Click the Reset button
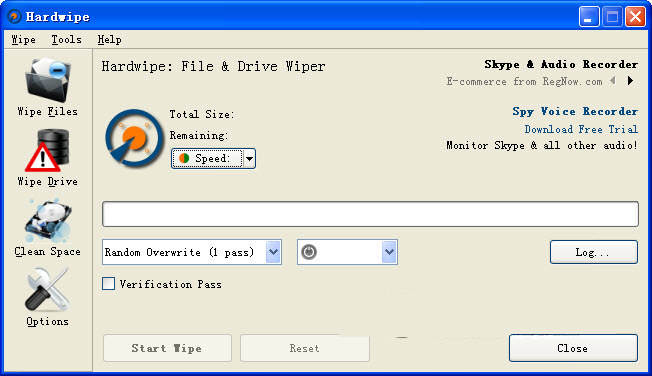Viewport: 652px width, 376px height. pyautogui.click(x=304, y=348)
